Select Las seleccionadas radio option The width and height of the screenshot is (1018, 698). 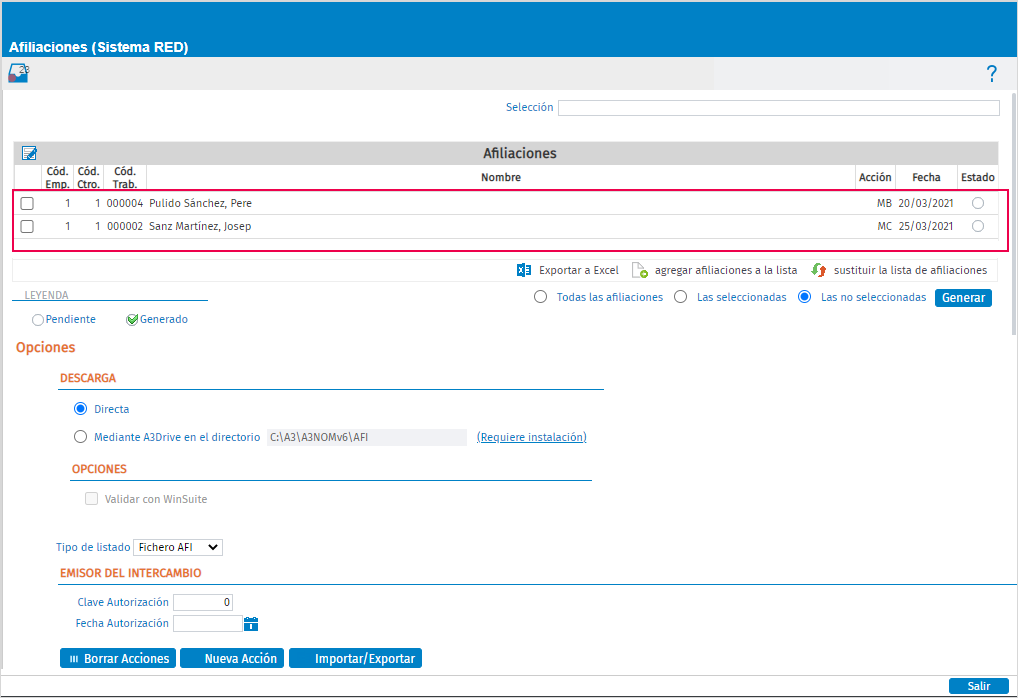coord(680,297)
